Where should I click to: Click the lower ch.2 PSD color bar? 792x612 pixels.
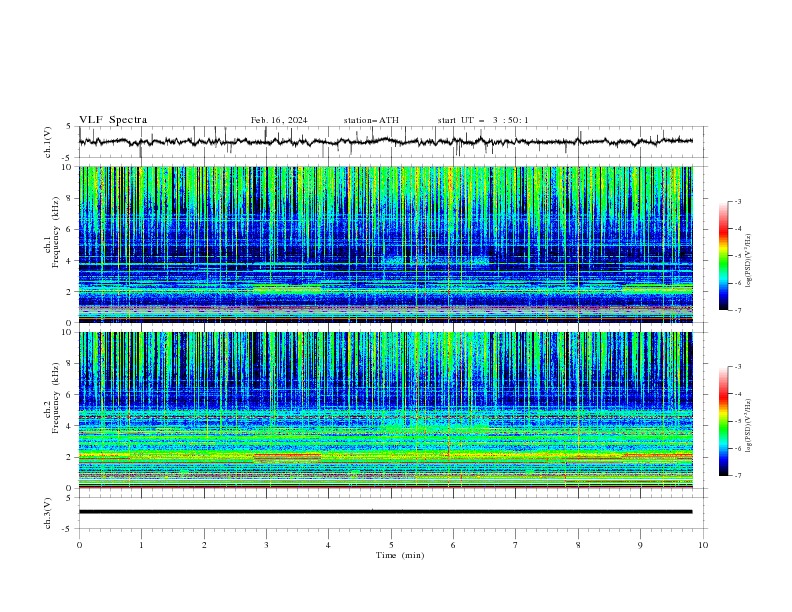(x=723, y=421)
